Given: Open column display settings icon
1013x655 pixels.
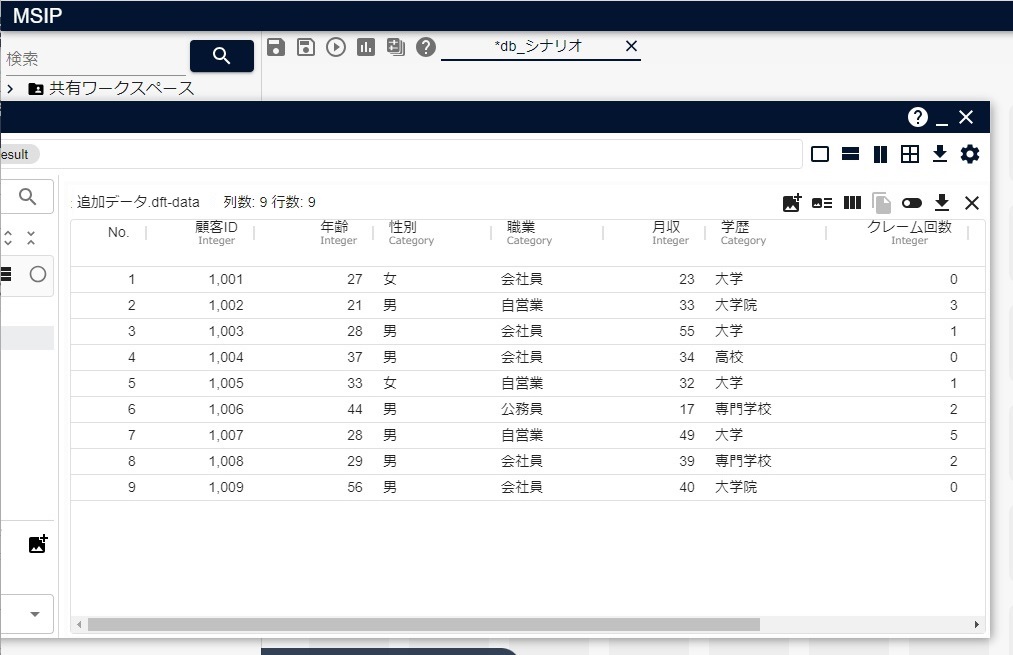Looking at the screenshot, I should pyautogui.click(x=852, y=203).
